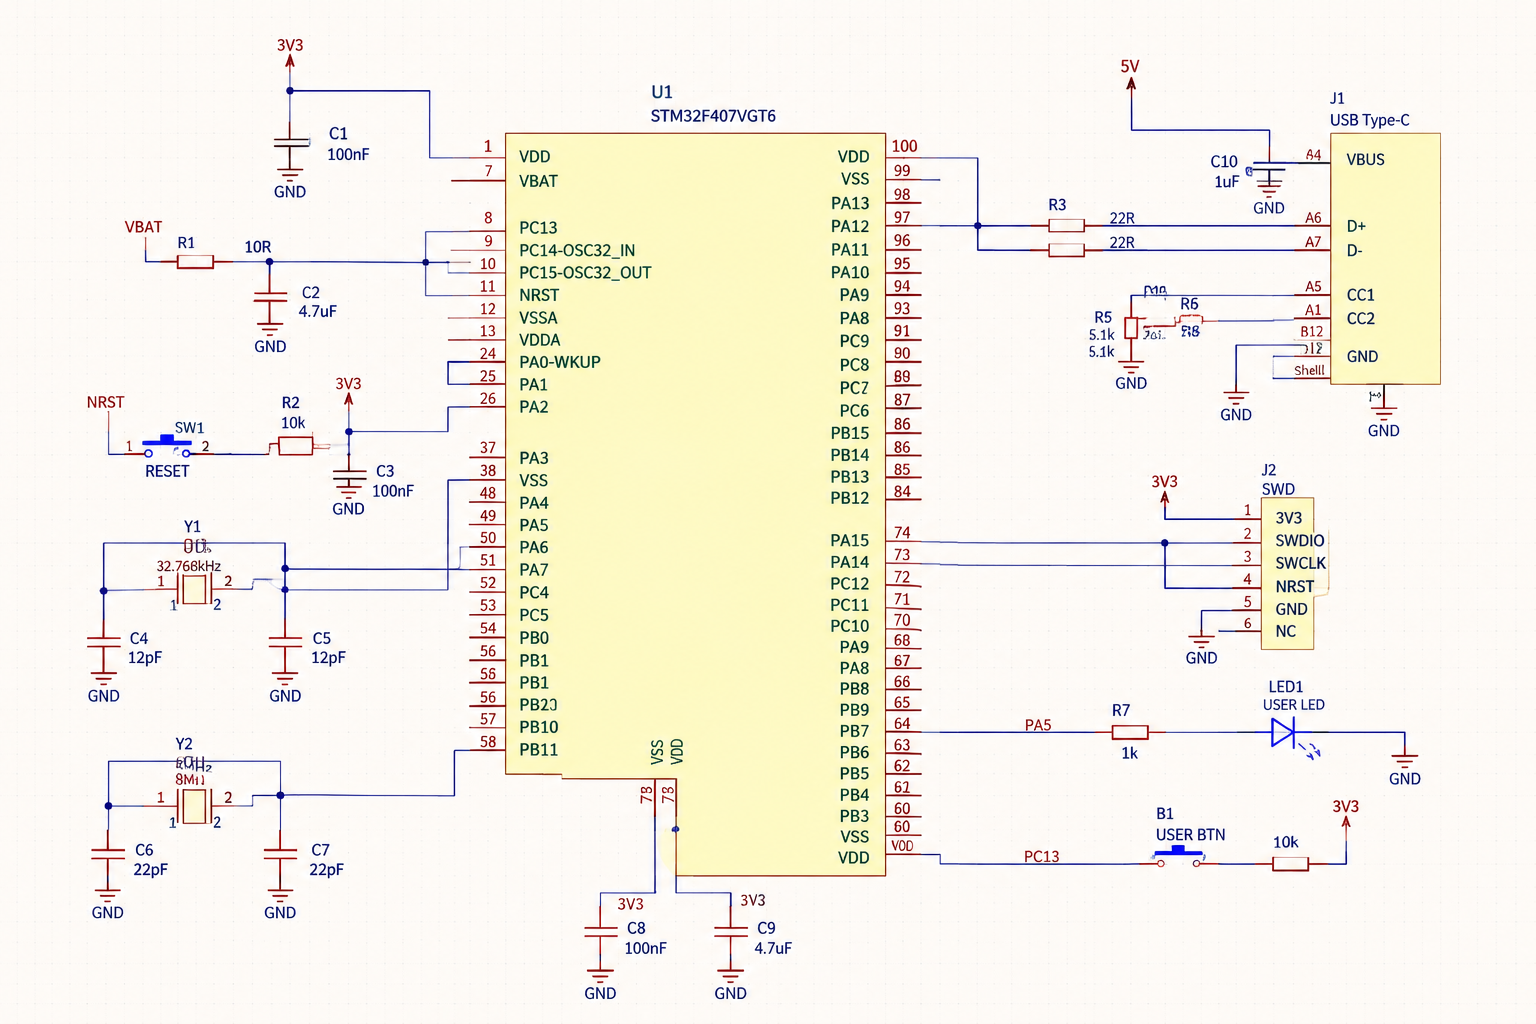Select the Y1 crystal symbol
Image resolution: width=1536 pixels, height=1024 pixels.
coord(195,589)
